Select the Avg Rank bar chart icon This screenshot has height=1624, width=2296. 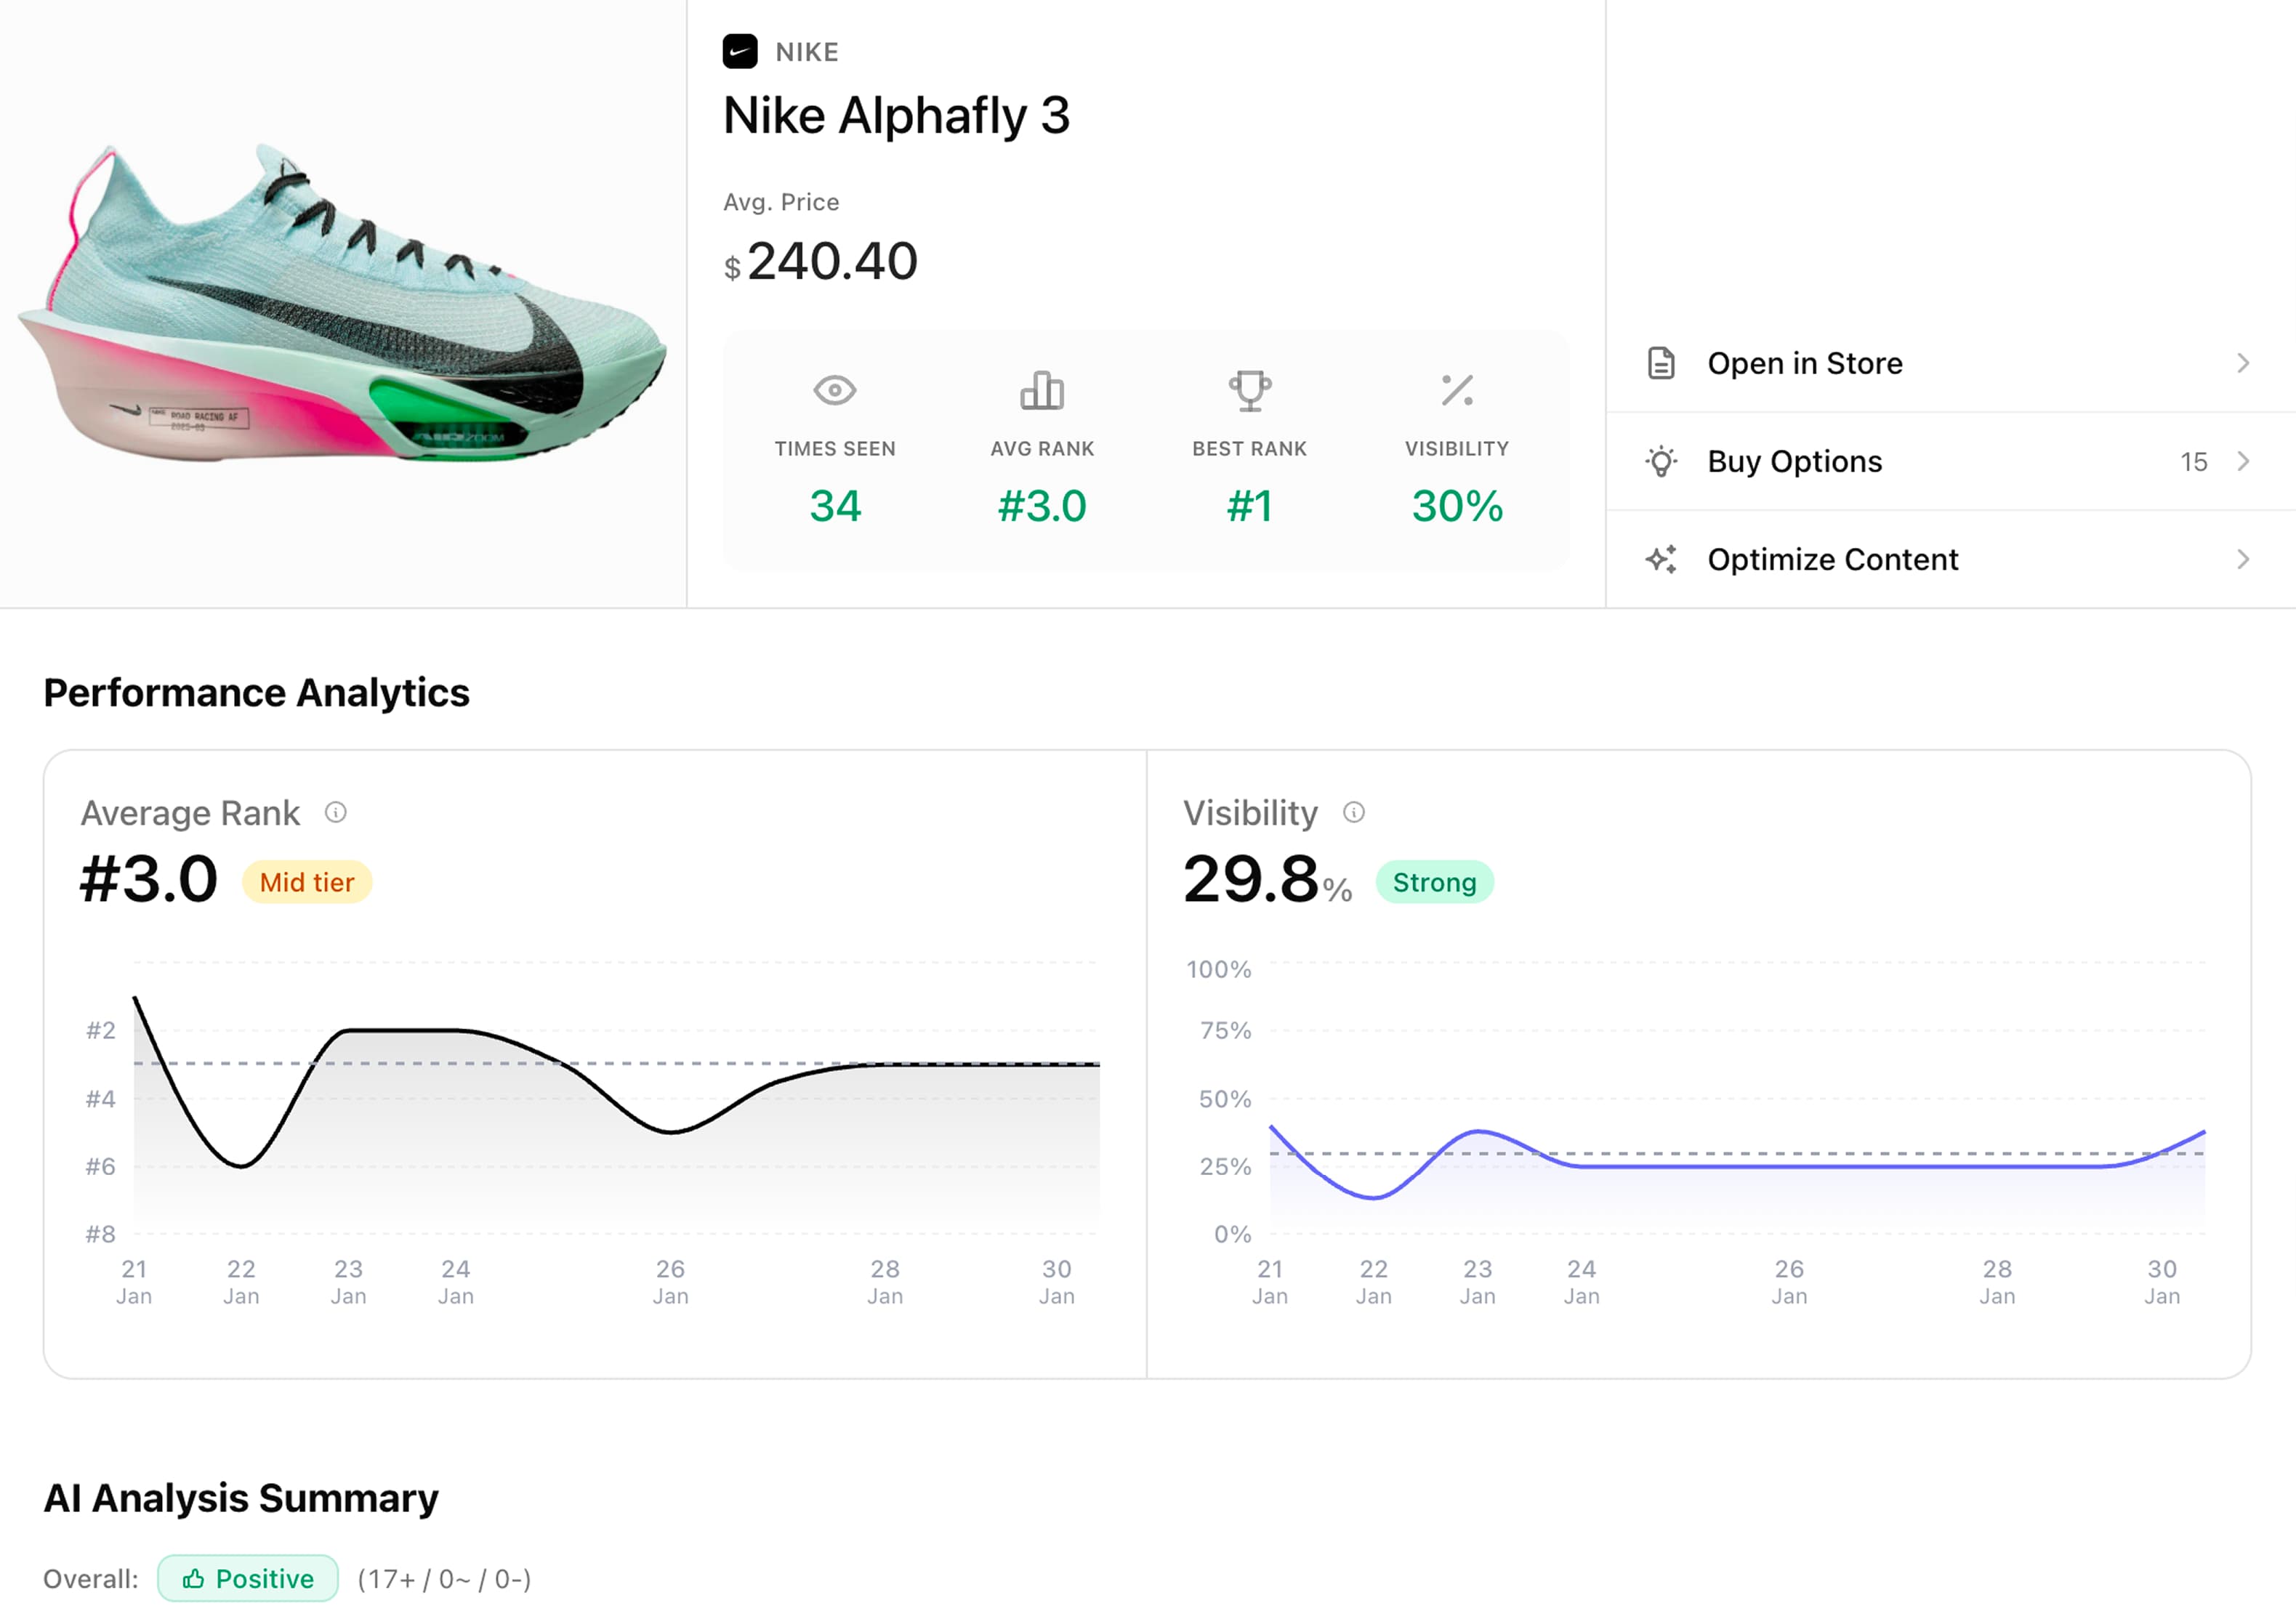(1042, 391)
